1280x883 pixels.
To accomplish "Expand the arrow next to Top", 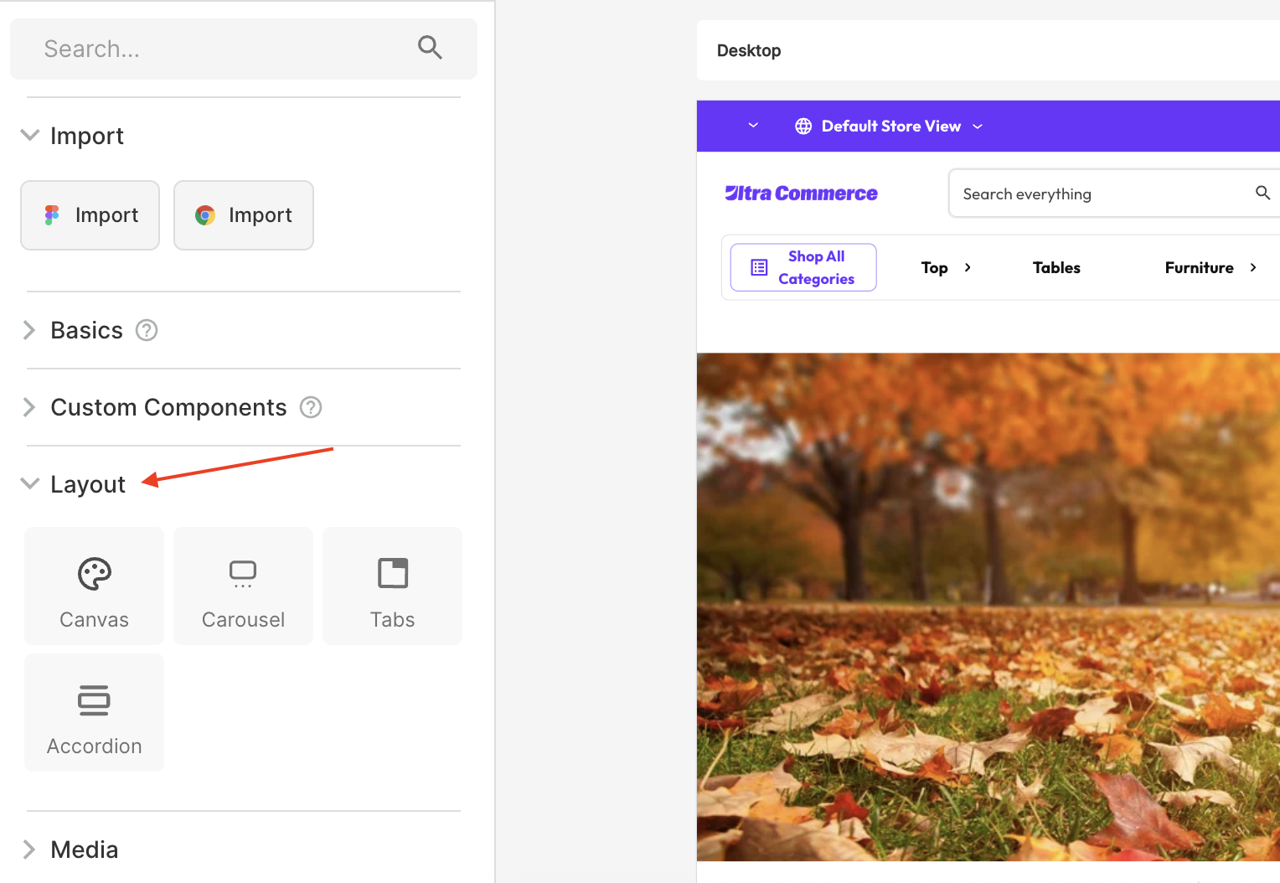I will pos(967,267).
